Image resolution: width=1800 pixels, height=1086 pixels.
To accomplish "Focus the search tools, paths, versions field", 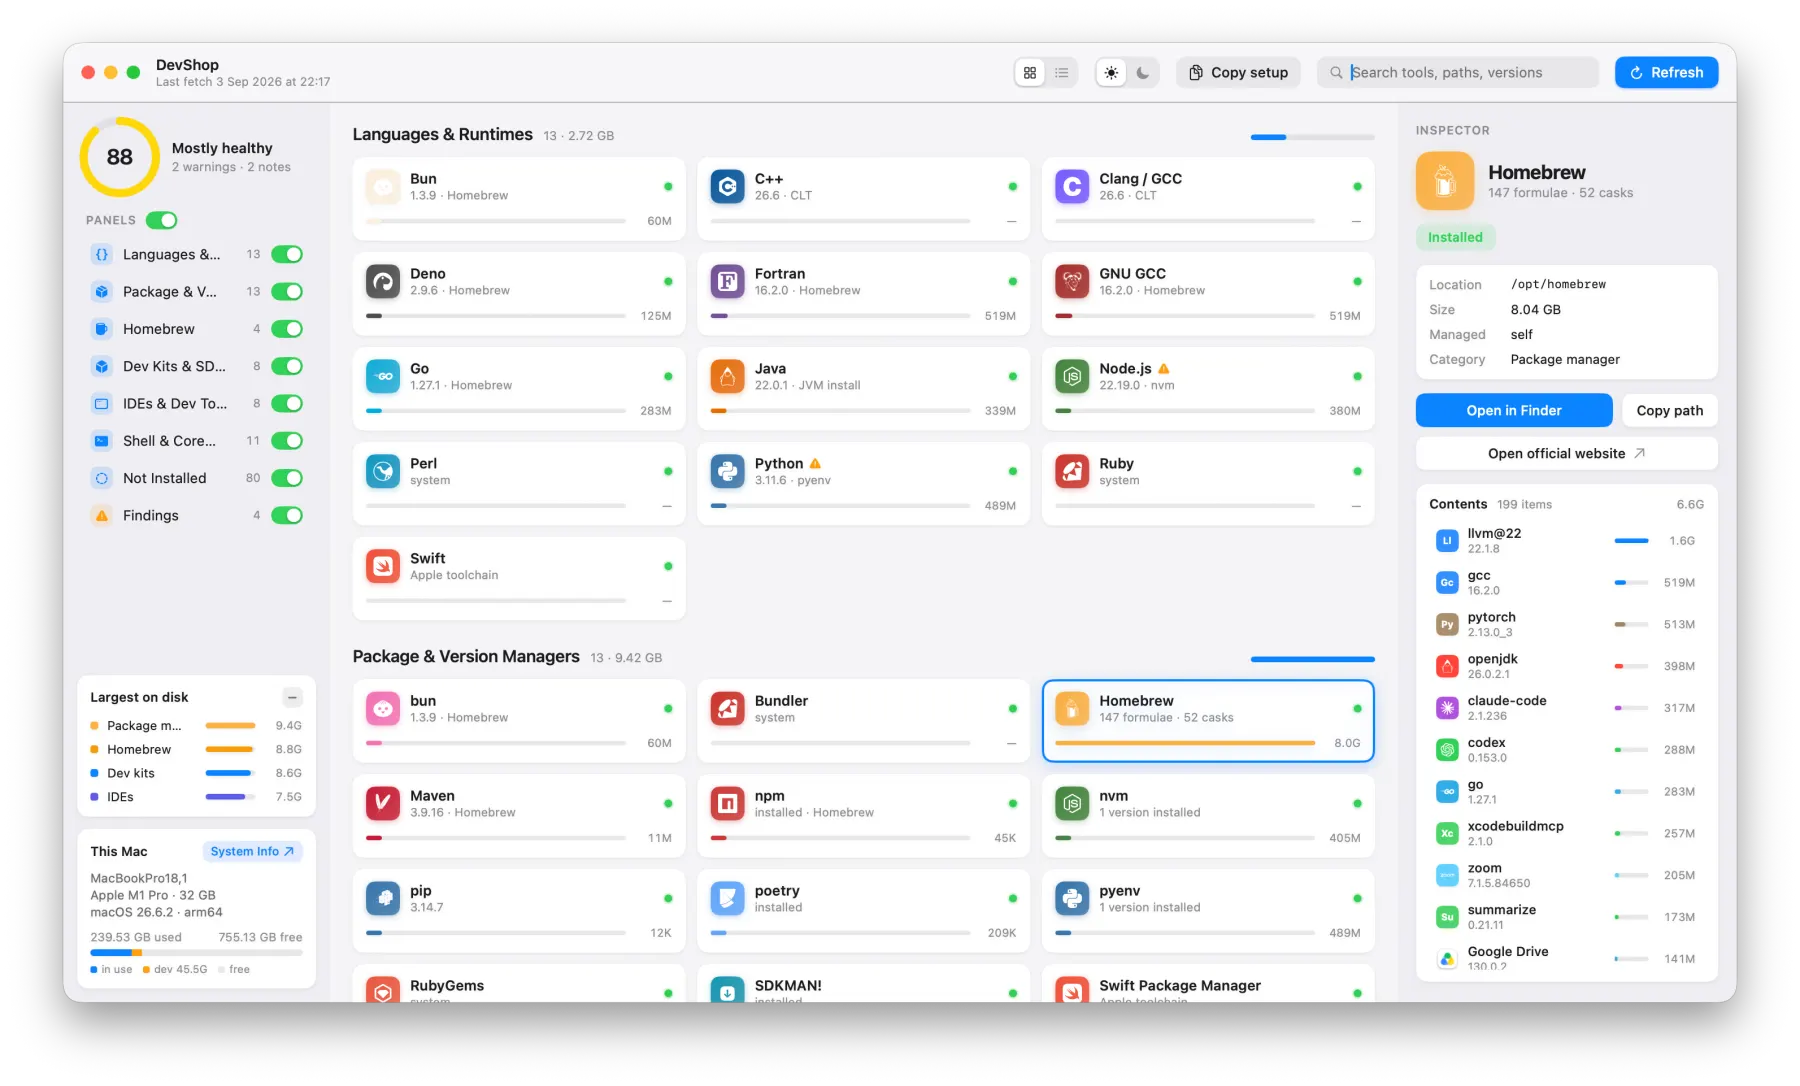I will click(x=1457, y=73).
